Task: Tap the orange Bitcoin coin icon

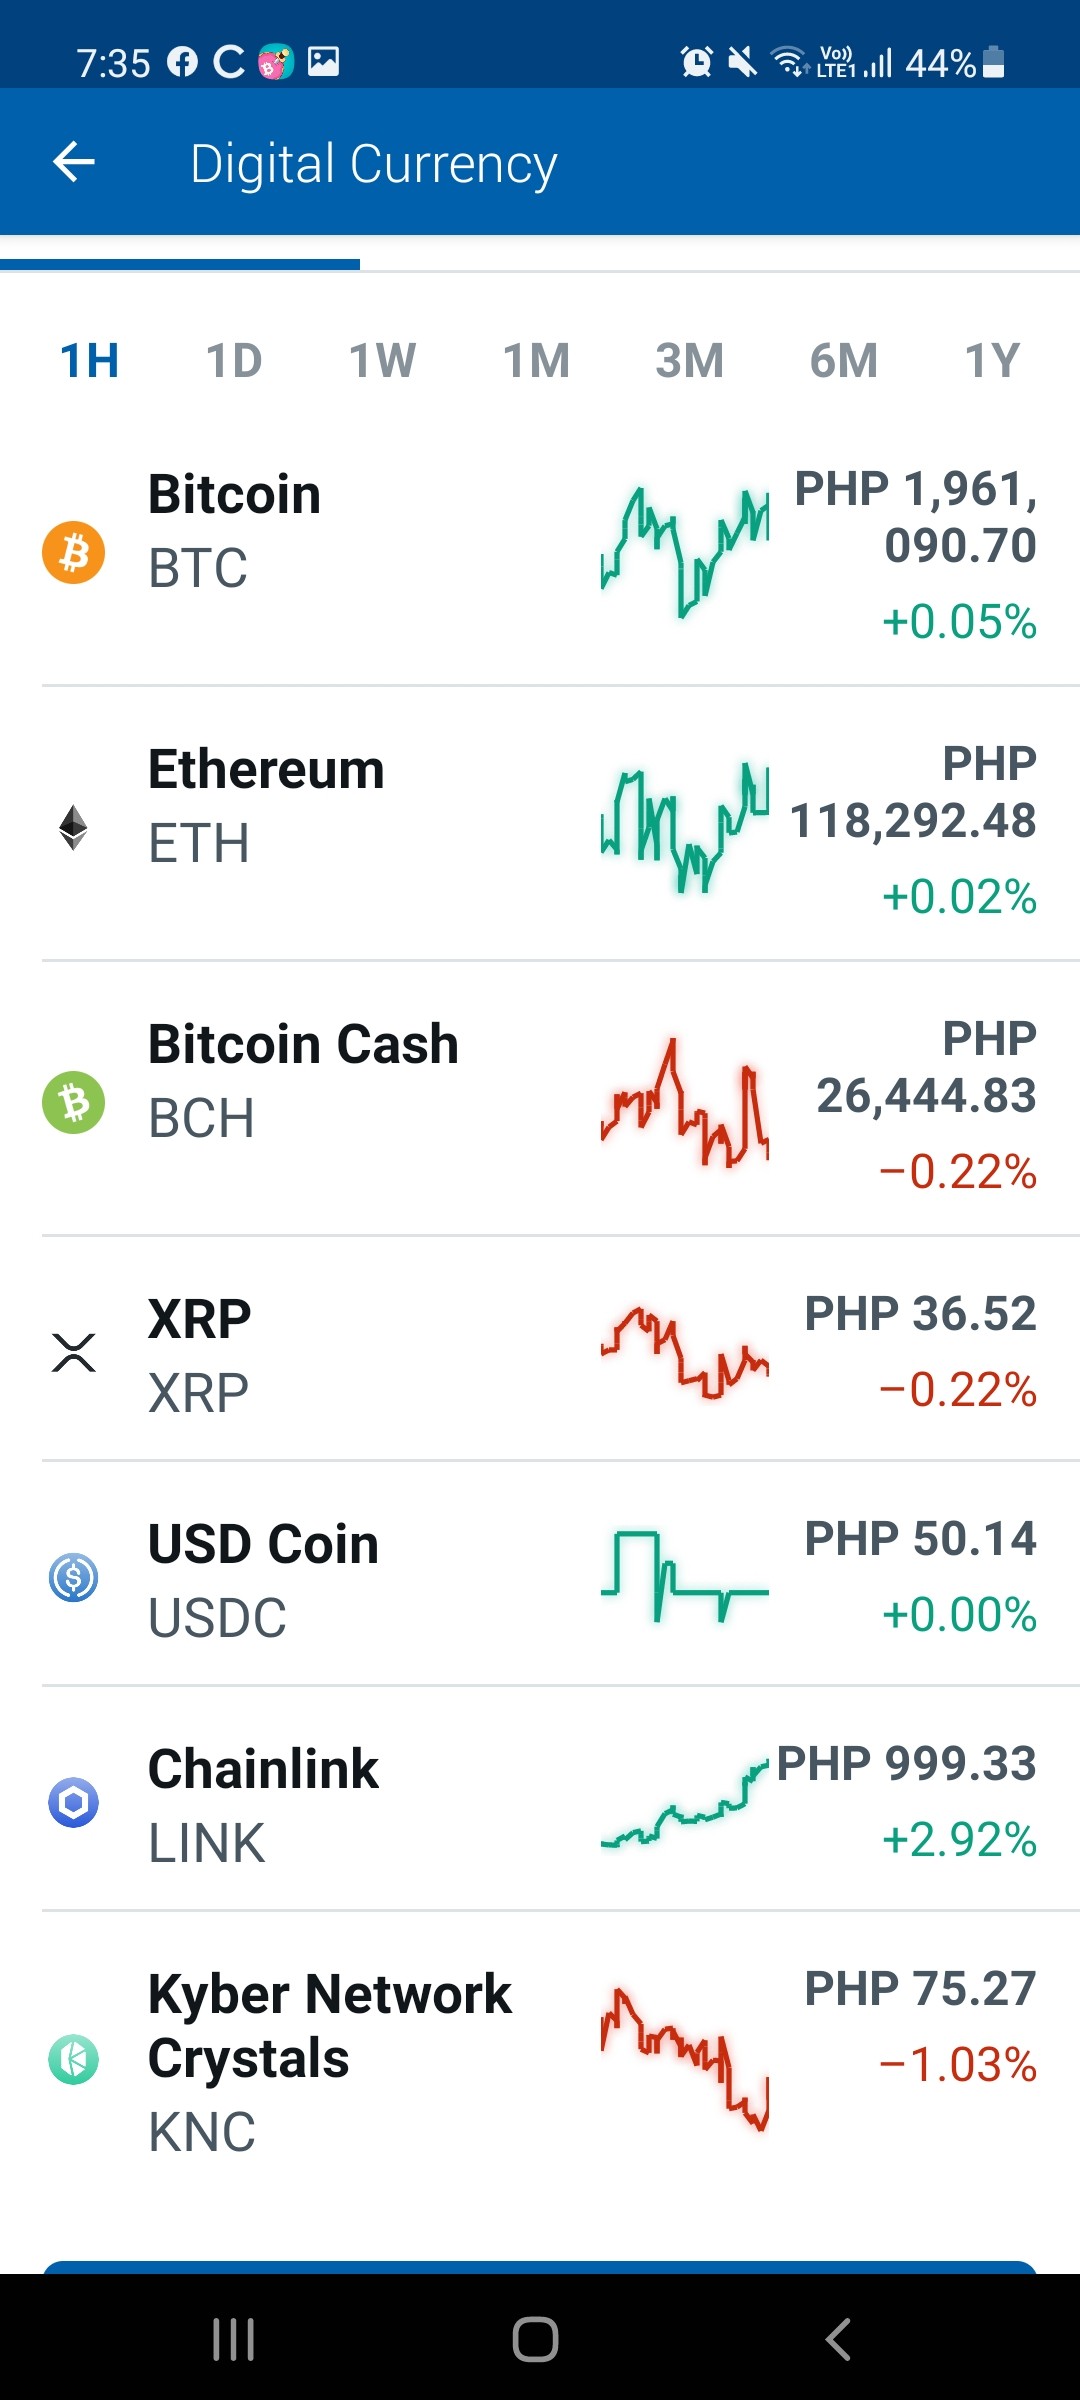Action: 73,552
